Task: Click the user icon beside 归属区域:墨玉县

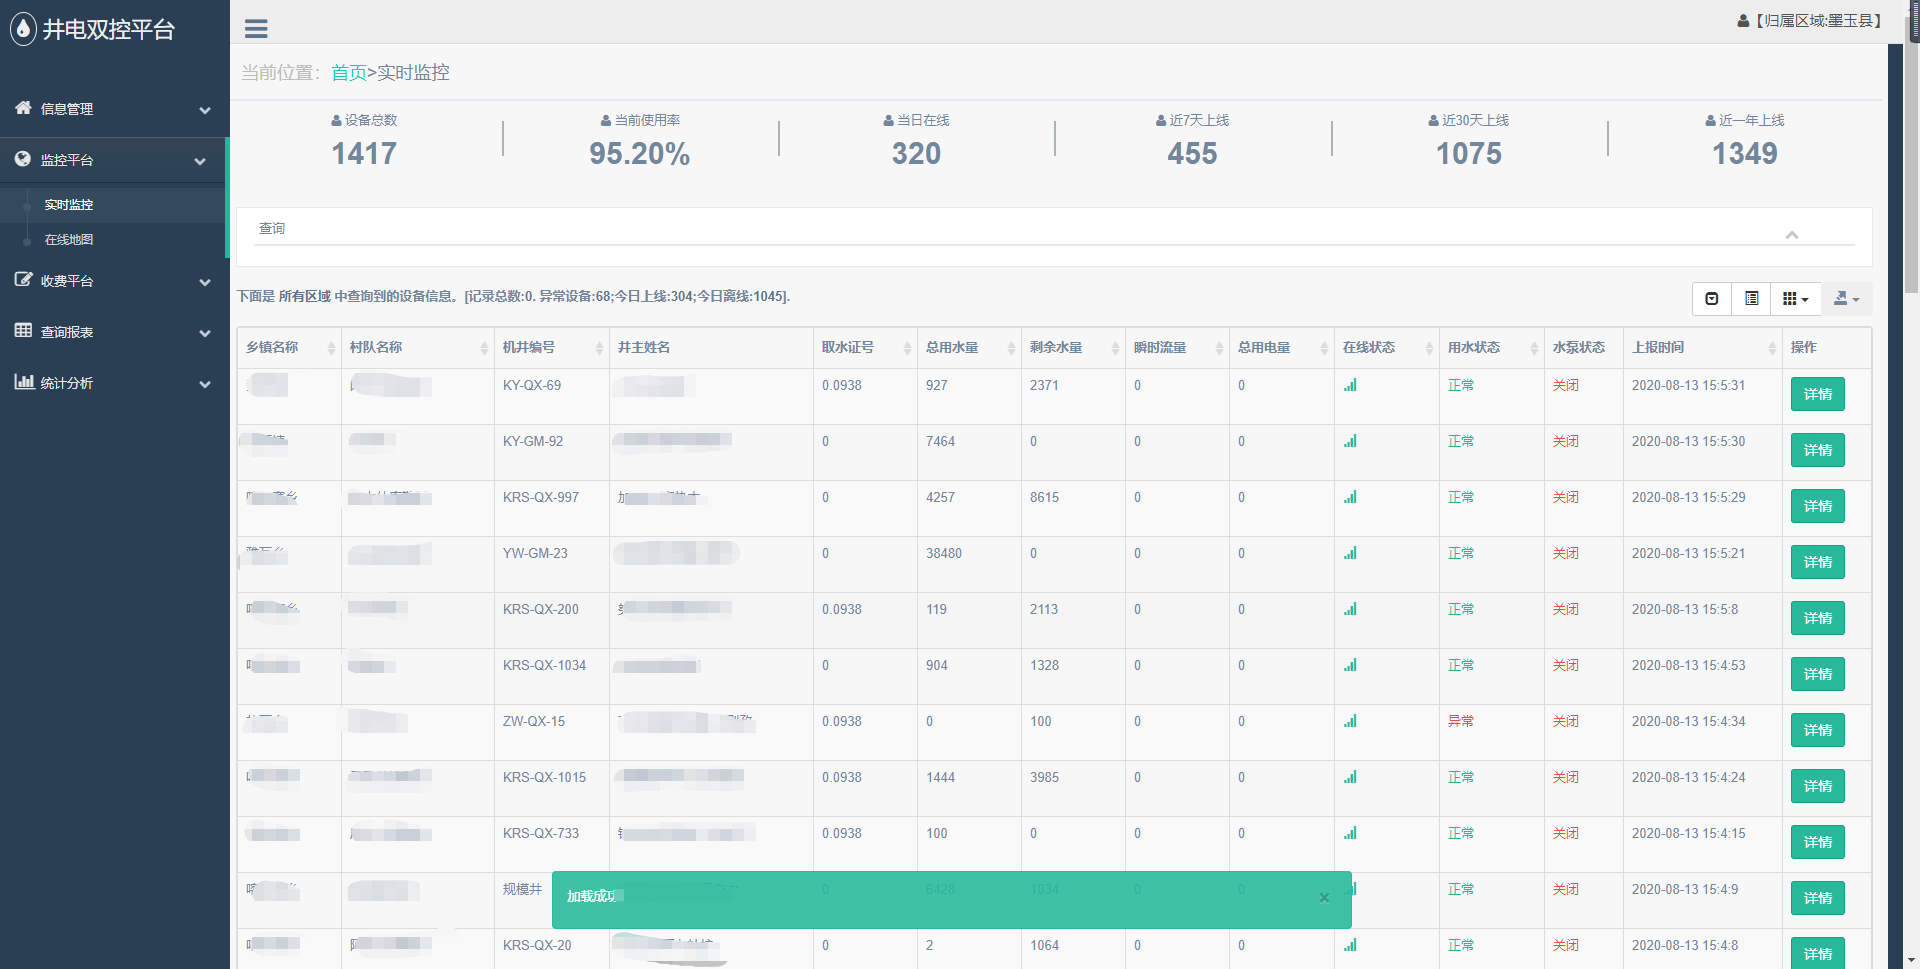Action: pos(1743,21)
